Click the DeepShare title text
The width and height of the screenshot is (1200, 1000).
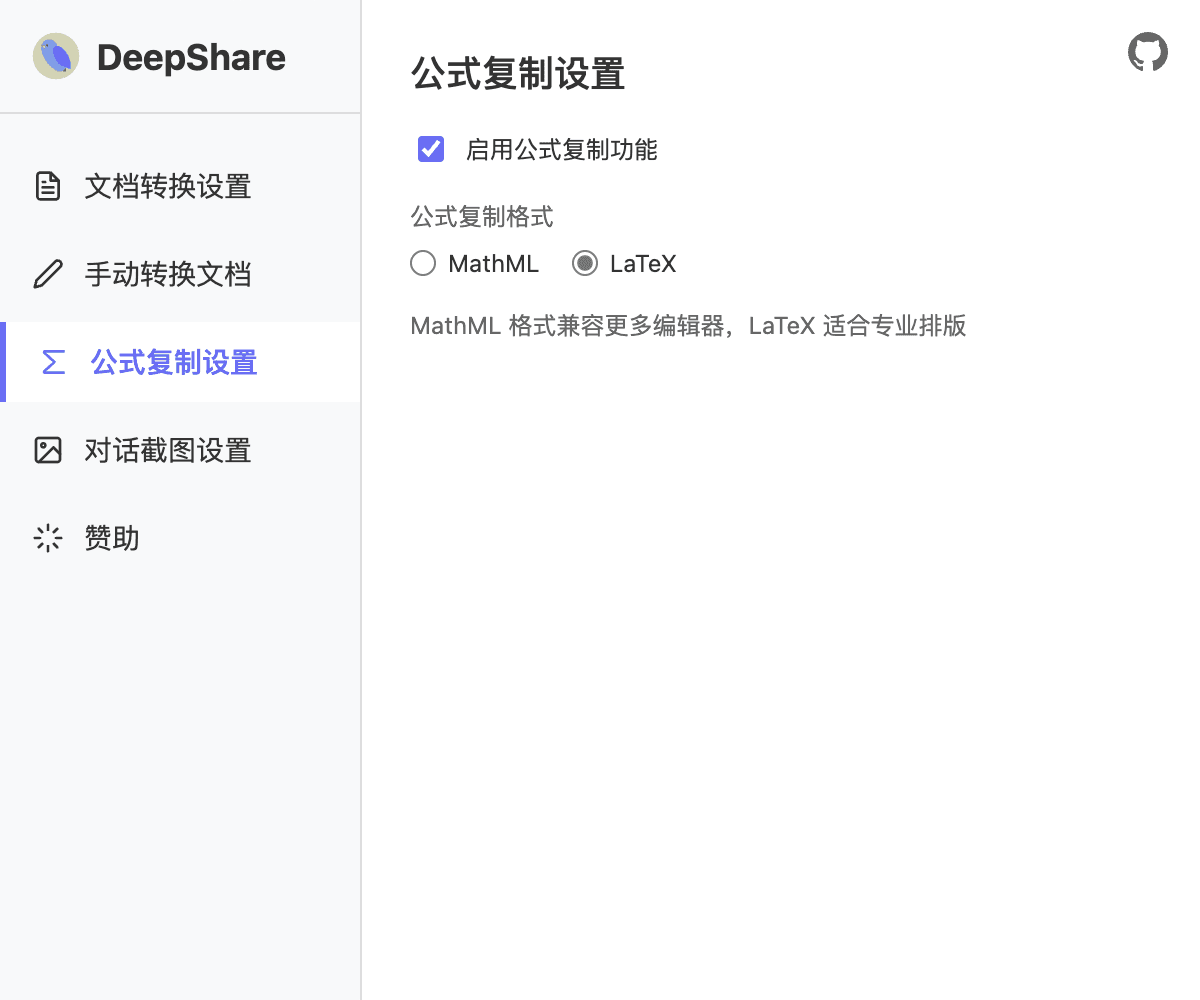click(x=190, y=56)
